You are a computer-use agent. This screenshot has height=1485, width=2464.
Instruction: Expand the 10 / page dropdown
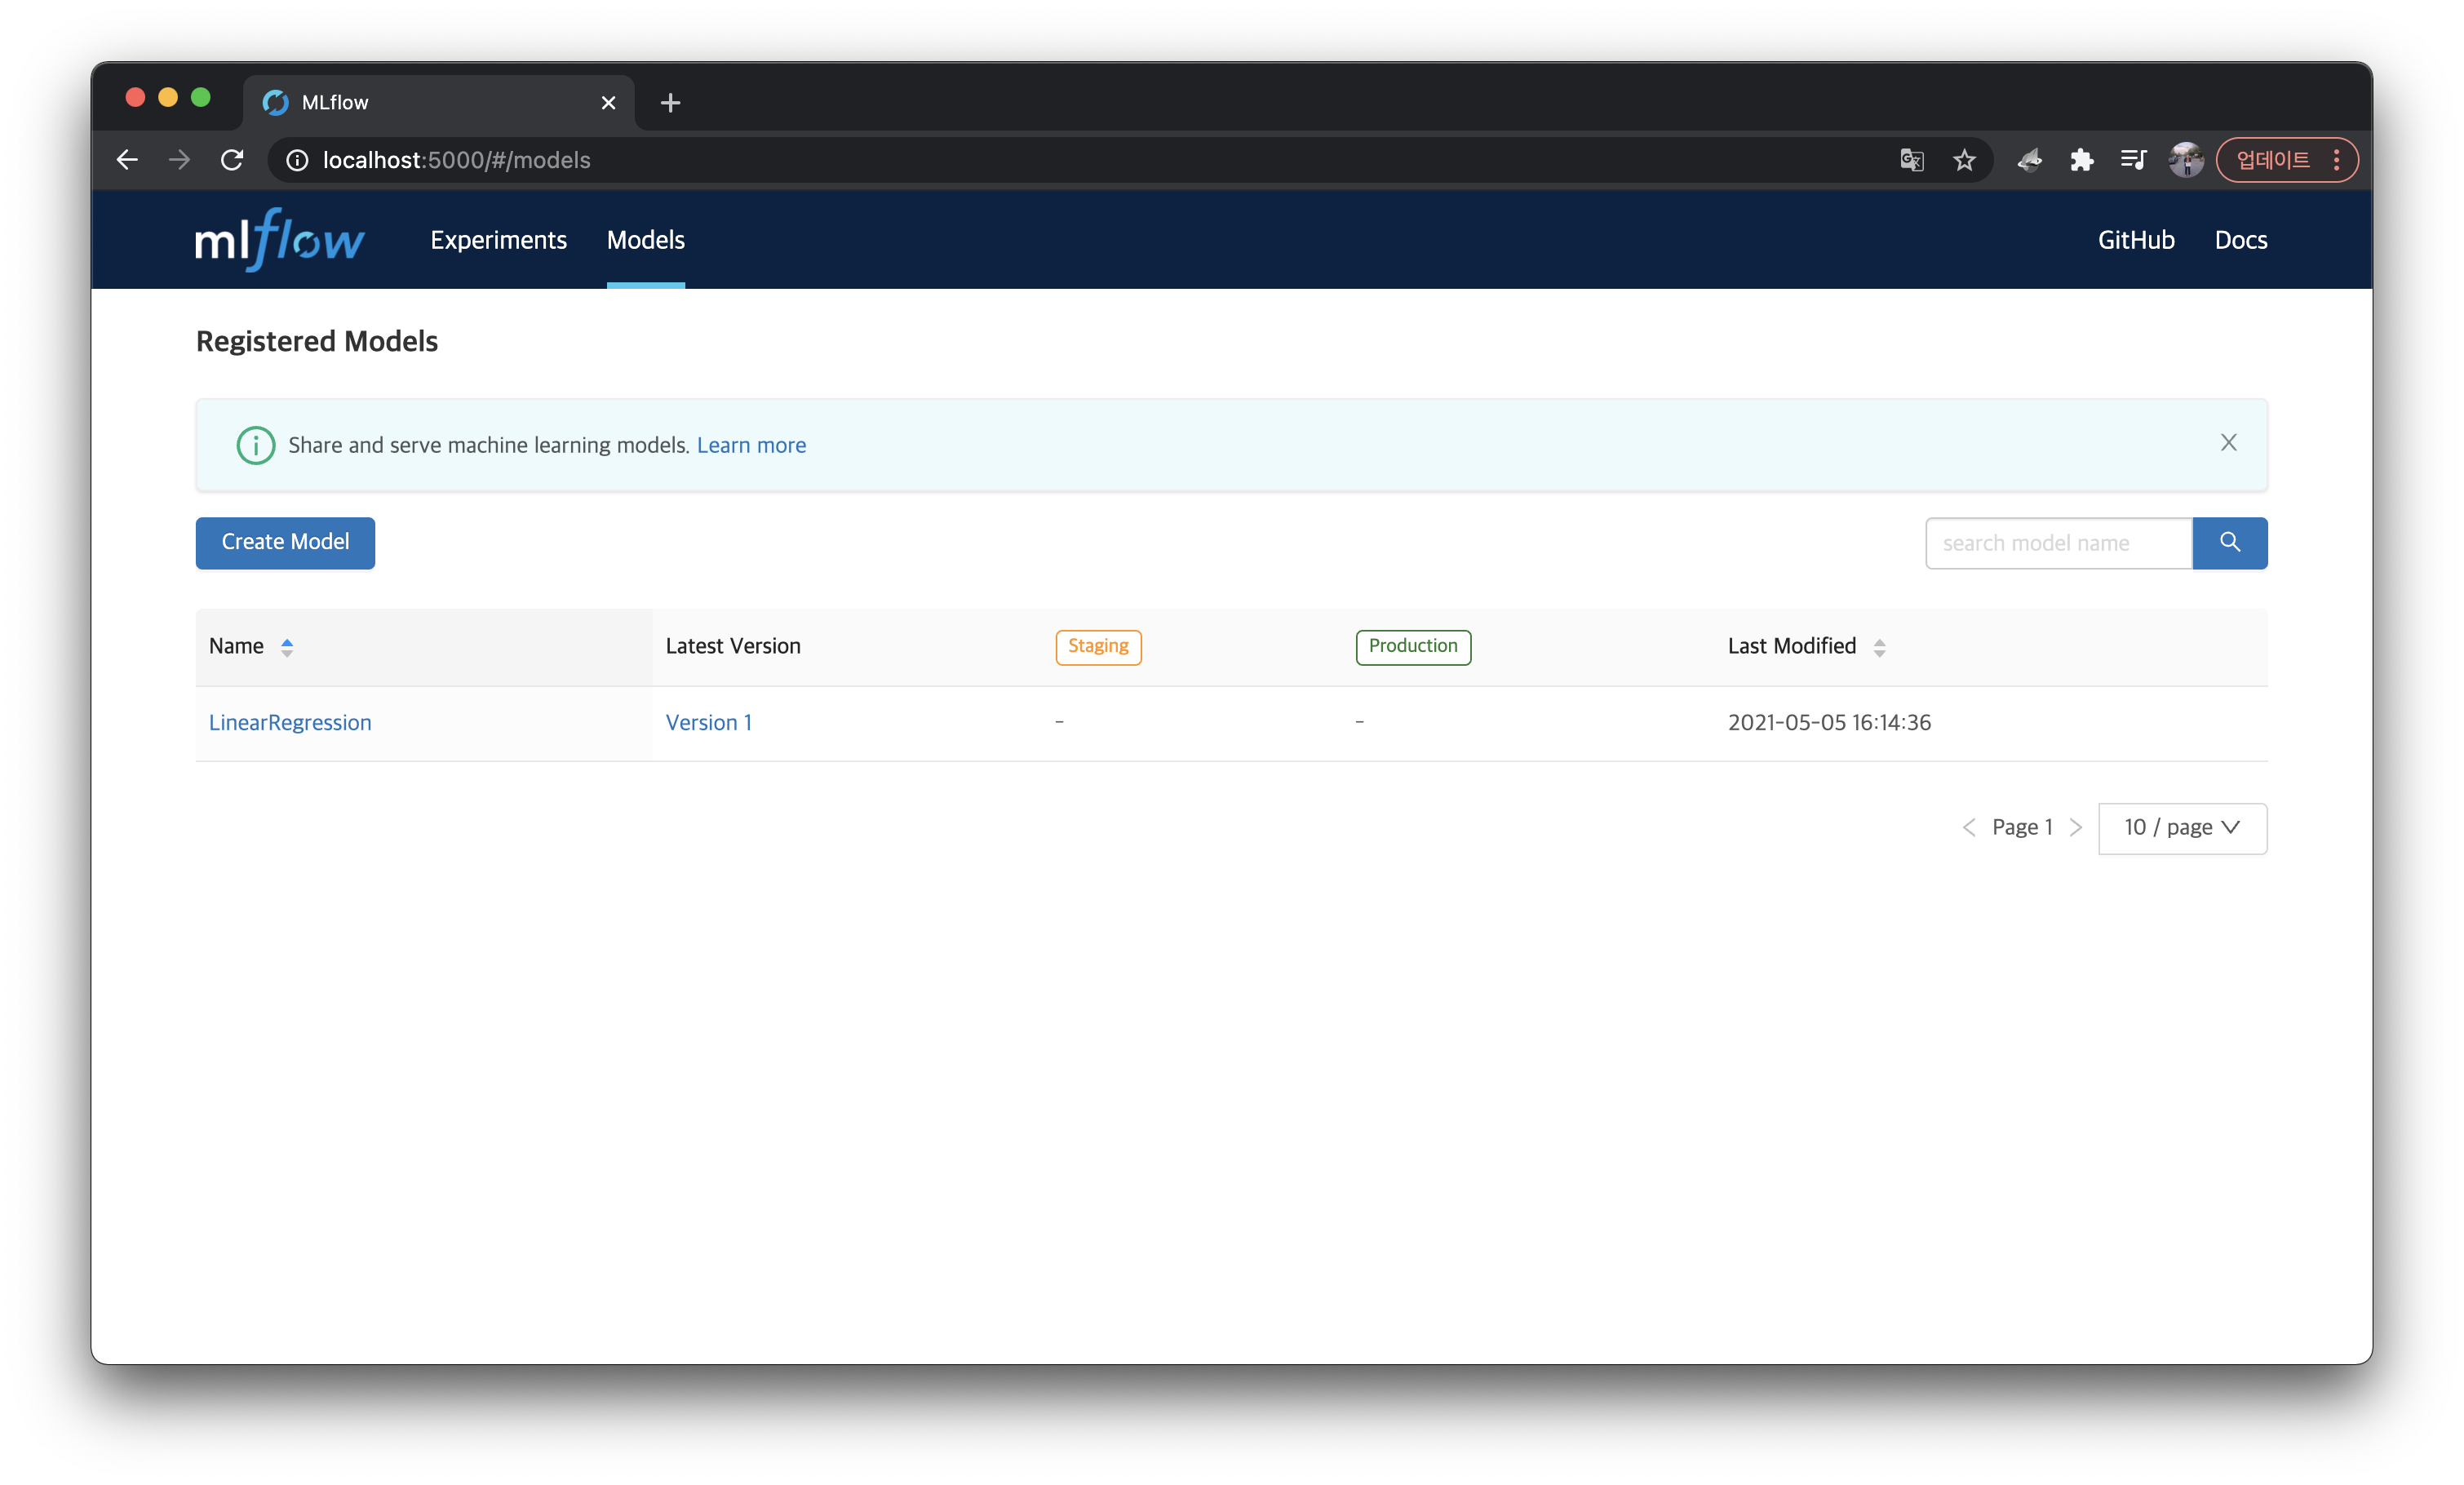(x=2181, y=828)
